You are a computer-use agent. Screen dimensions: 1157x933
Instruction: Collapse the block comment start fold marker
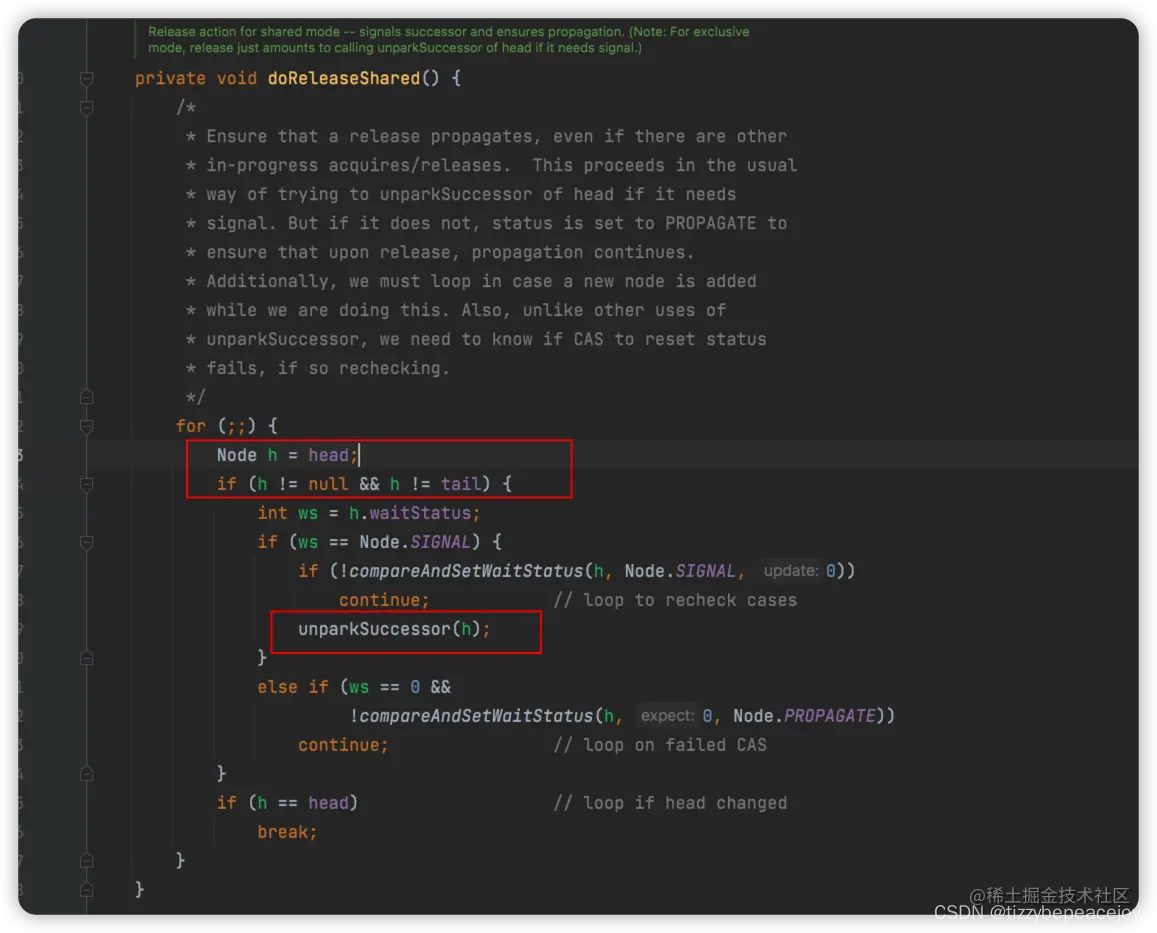tap(86, 108)
